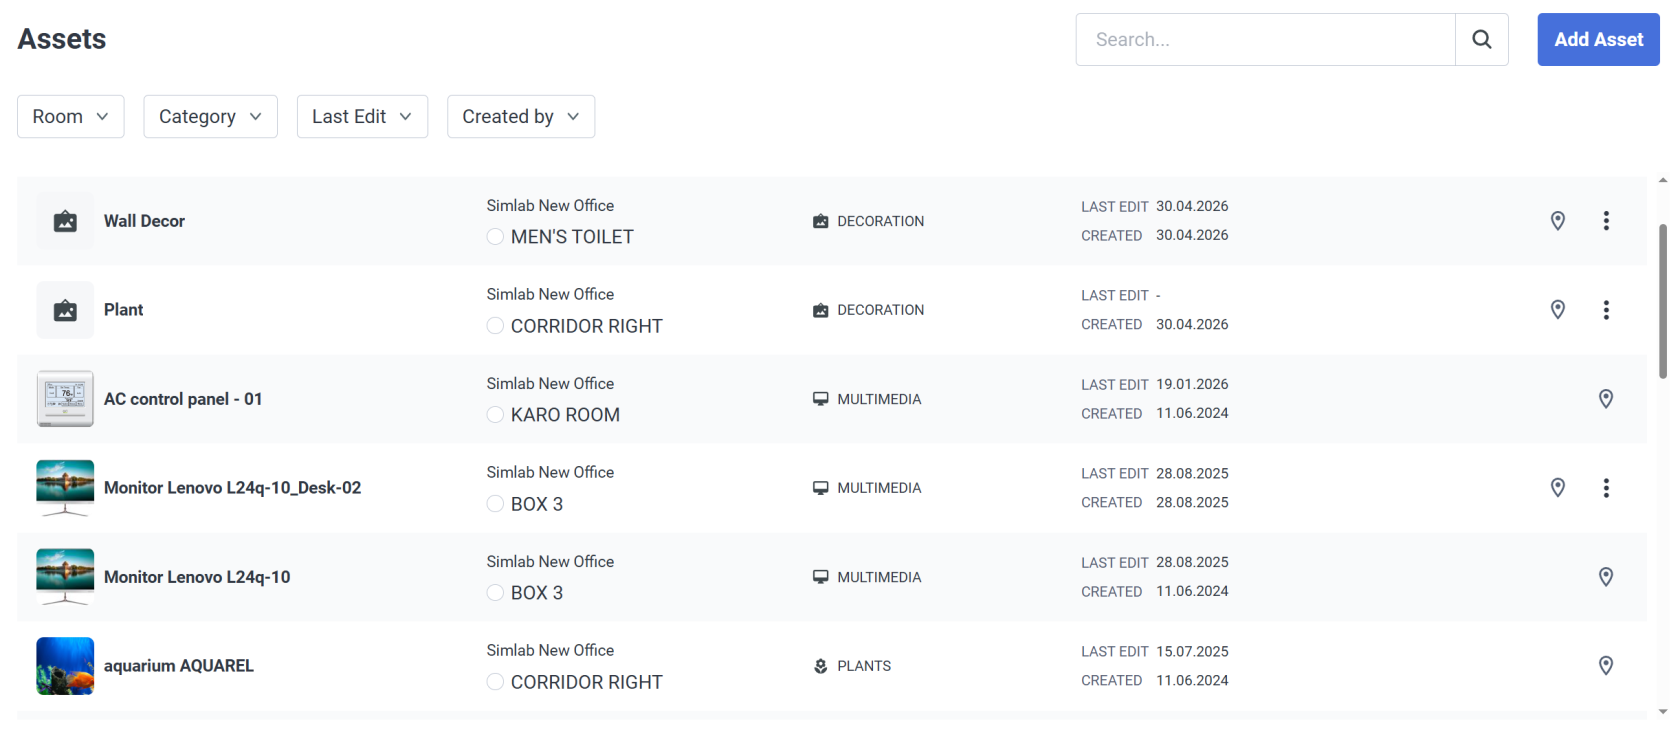Click the vertical scrollbar thumb of the asset list
1680x741 pixels.
pyautogui.click(x=1663, y=301)
